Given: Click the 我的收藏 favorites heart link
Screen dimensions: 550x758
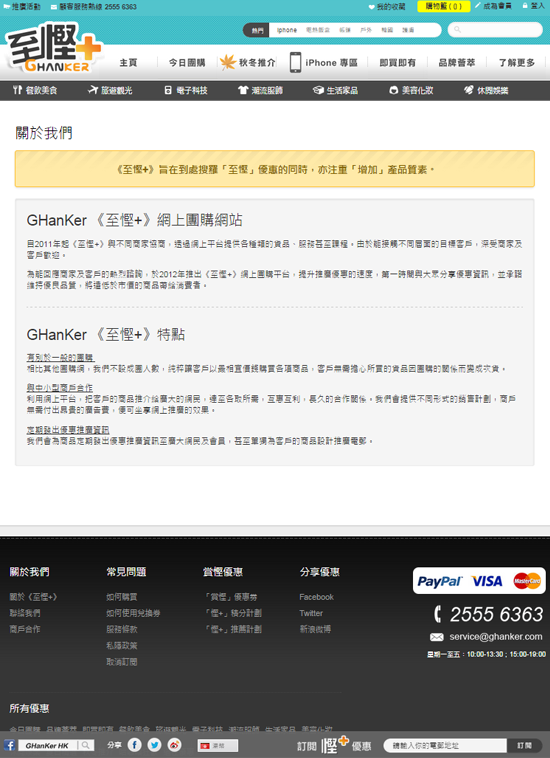Looking at the screenshot, I should (387, 7).
